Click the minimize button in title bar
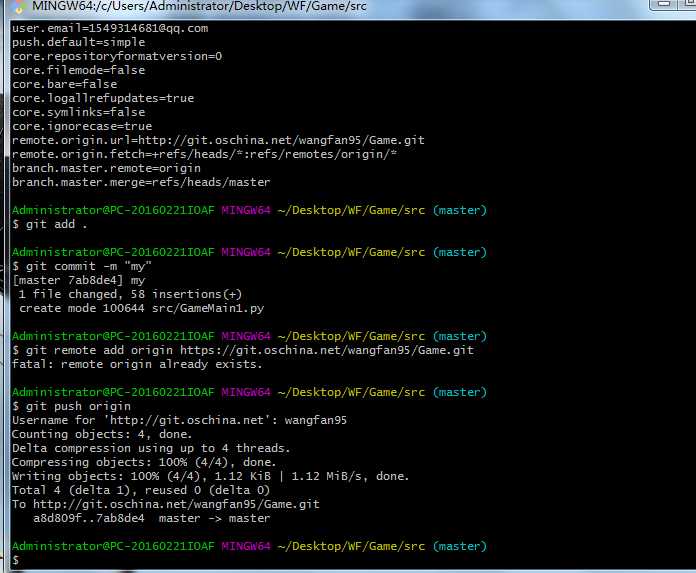The height and width of the screenshot is (573, 696). [663, 4]
